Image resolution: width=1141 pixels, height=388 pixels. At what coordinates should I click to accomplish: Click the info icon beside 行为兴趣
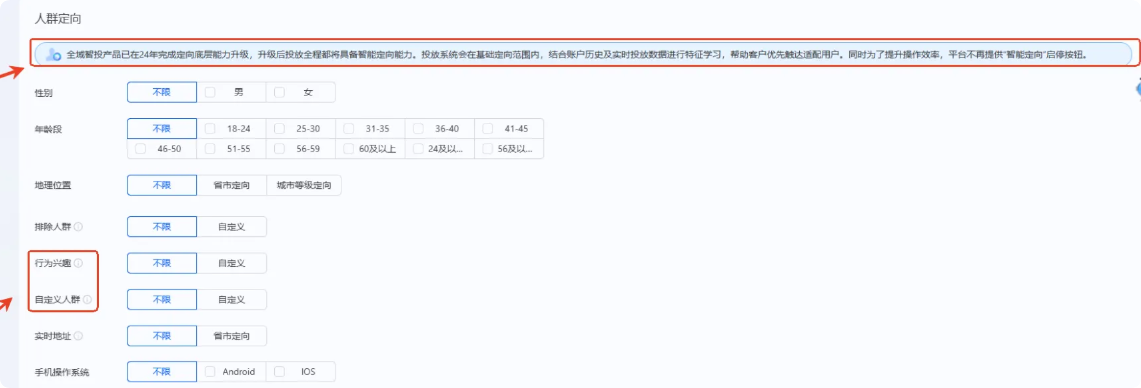[x=79, y=263]
